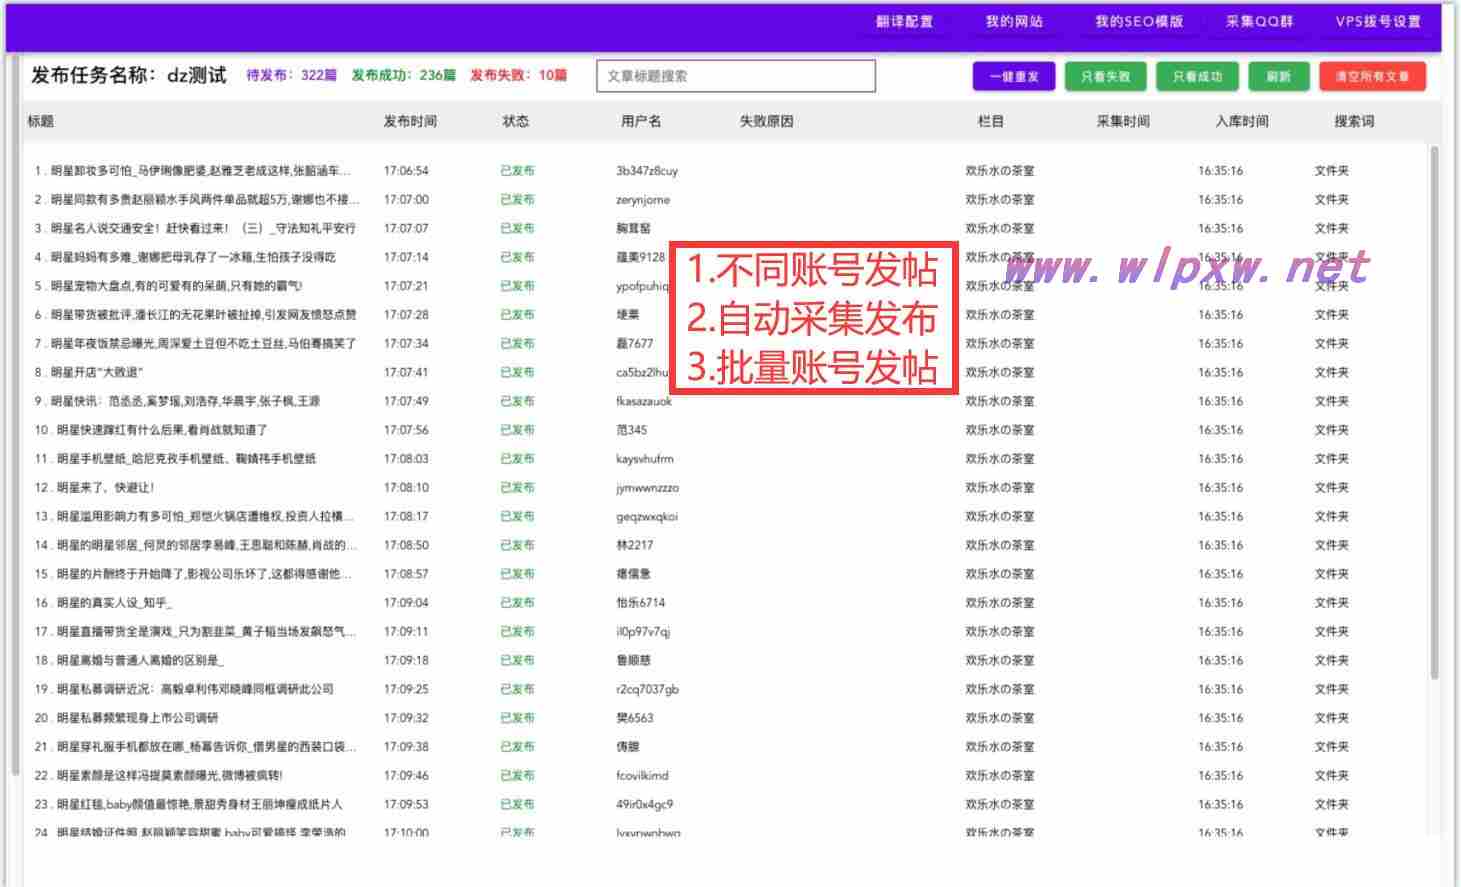Image resolution: width=1461 pixels, height=887 pixels.
Task: Click the purple 一键重发 button
Action: point(1014,76)
